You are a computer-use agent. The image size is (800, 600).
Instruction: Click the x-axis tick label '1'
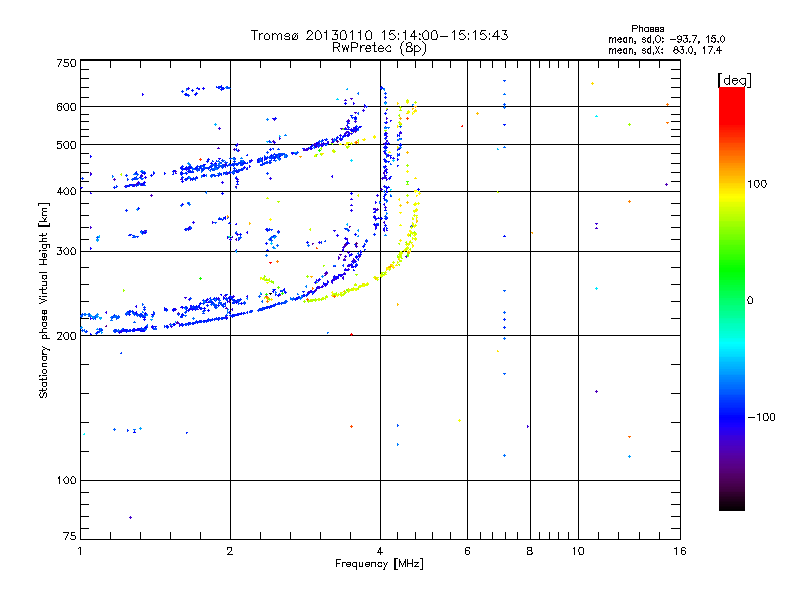80,551
